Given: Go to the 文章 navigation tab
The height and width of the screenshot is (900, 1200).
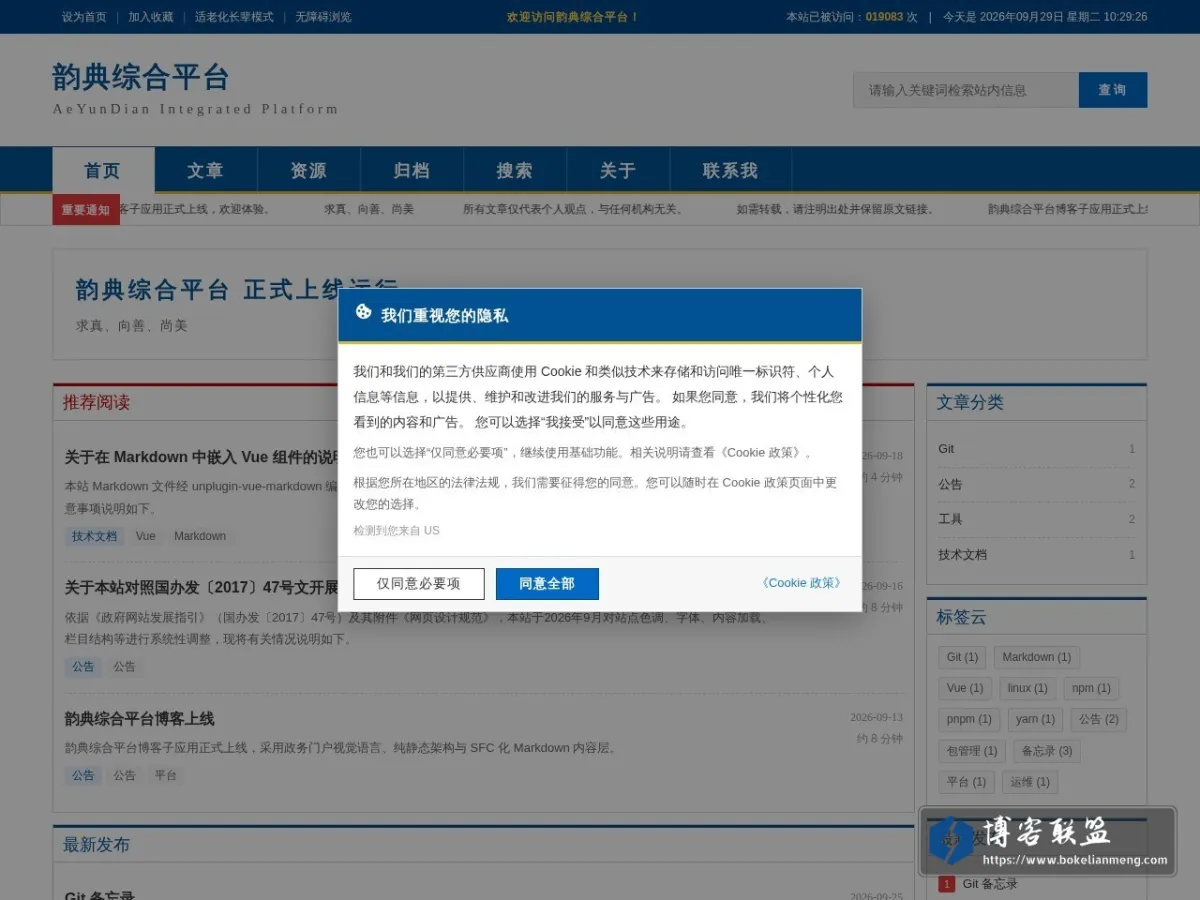Looking at the screenshot, I should 205,170.
